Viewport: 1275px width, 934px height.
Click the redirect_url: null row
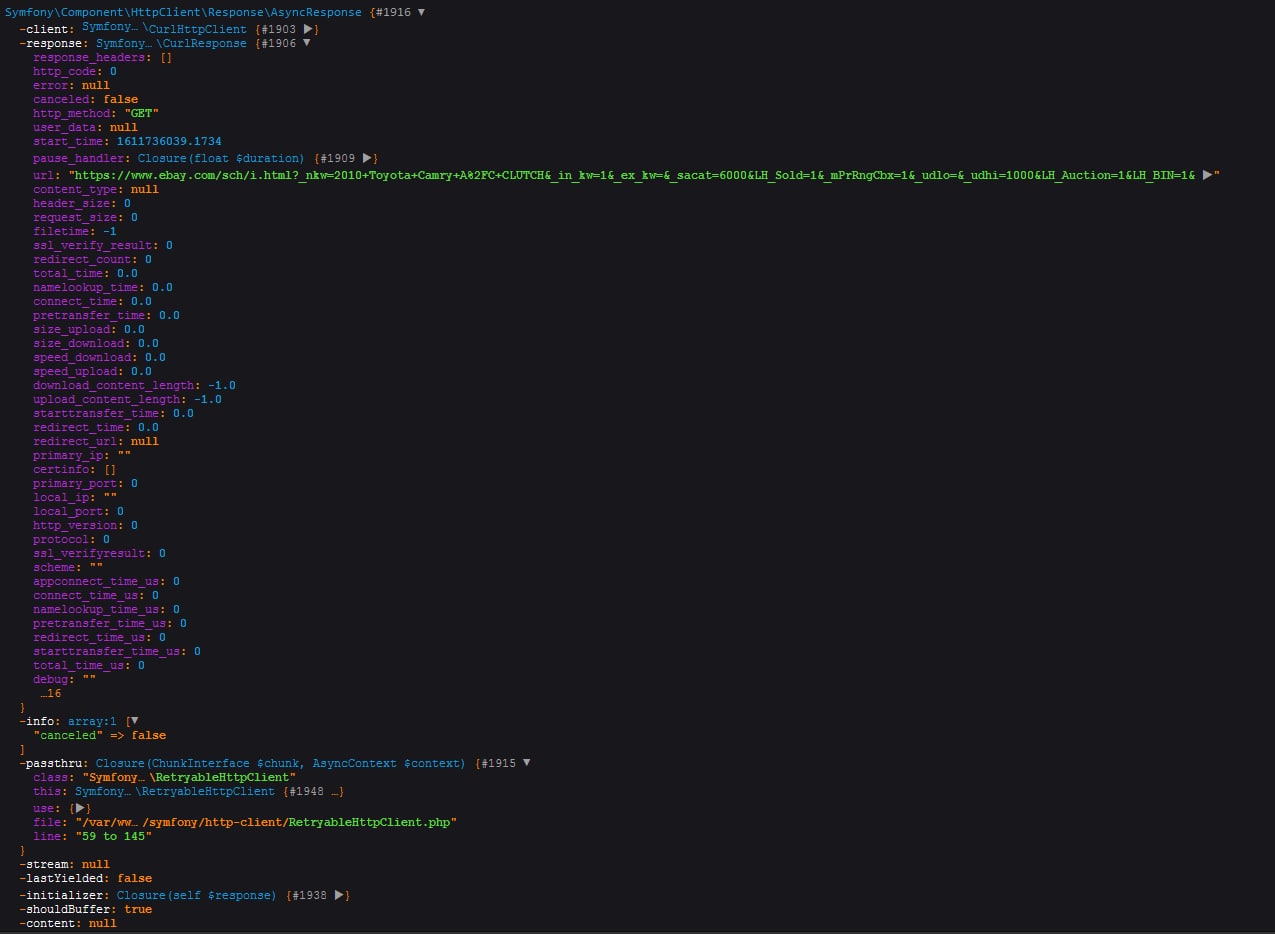point(96,441)
